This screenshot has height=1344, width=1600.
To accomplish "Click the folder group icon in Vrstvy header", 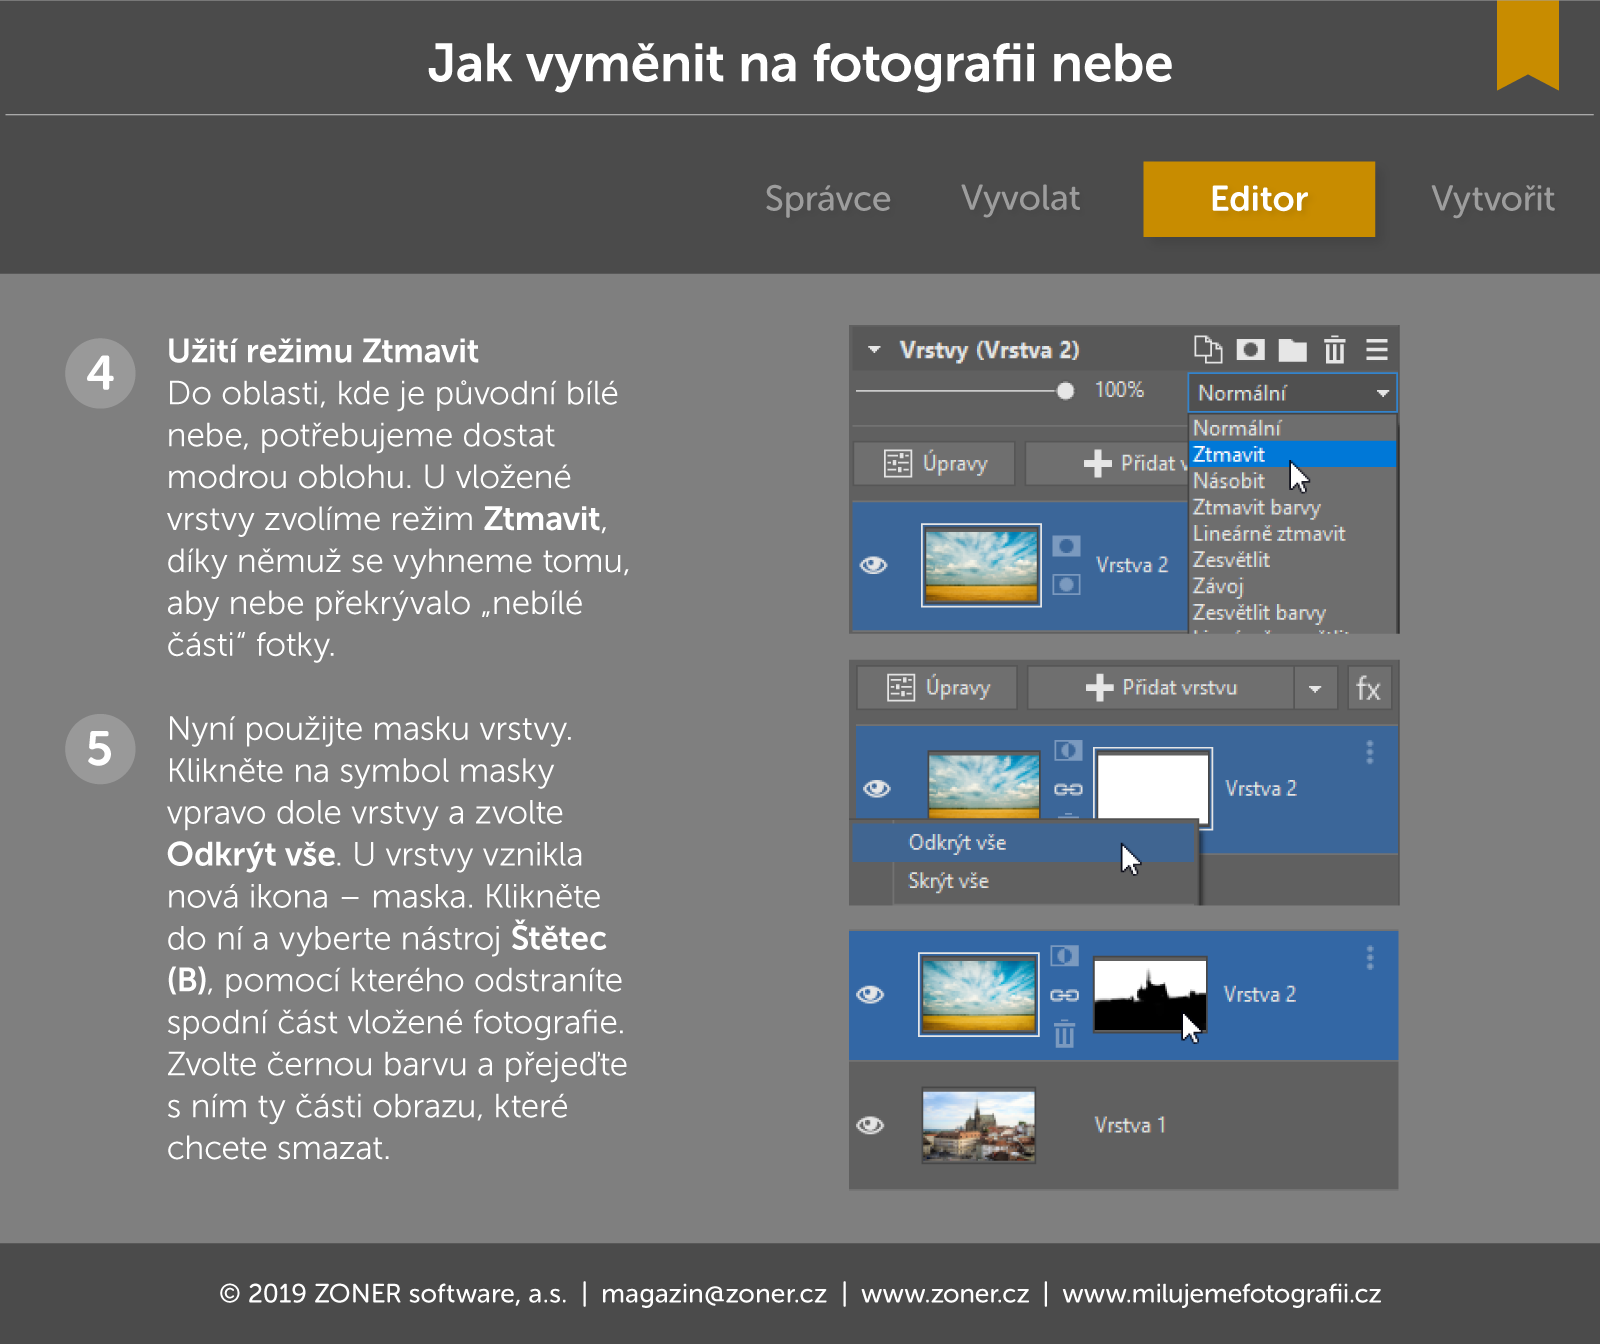I will click(x=1292, y=350).
